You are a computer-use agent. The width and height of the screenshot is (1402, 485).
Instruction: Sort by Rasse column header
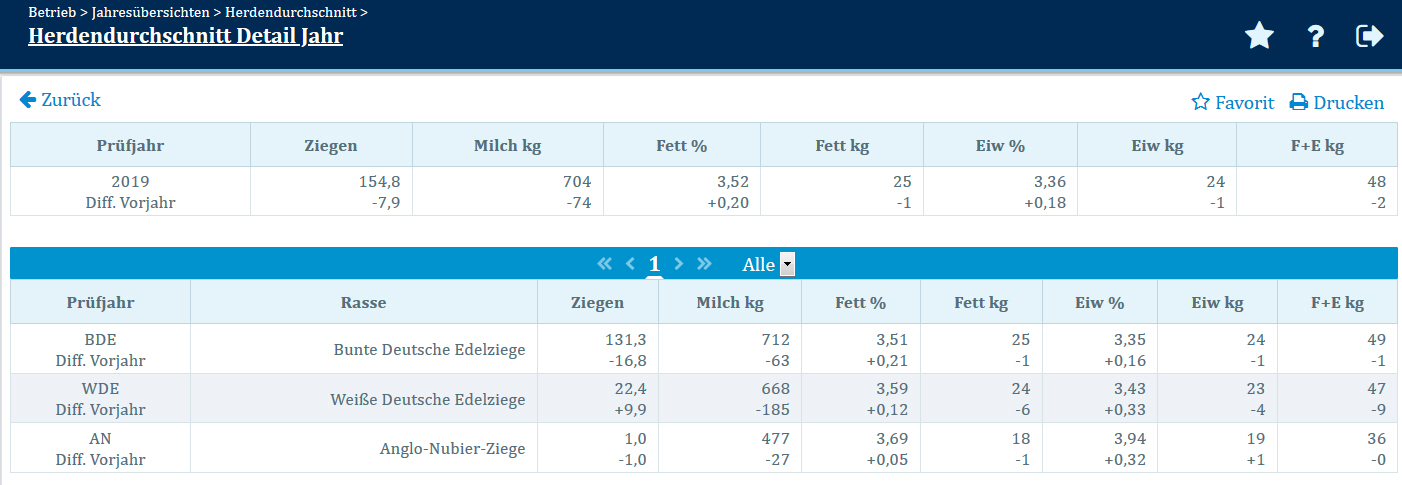[x=363, y=302]
